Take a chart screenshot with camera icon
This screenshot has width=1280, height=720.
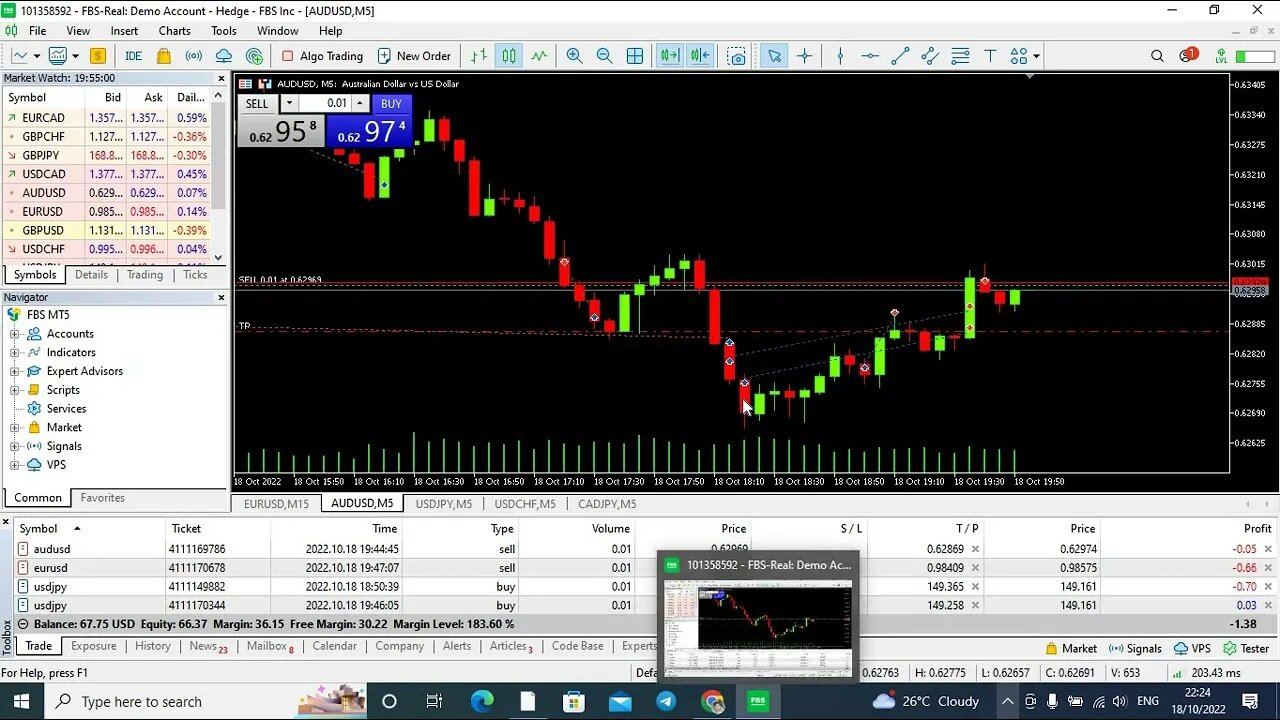point(737,56)
